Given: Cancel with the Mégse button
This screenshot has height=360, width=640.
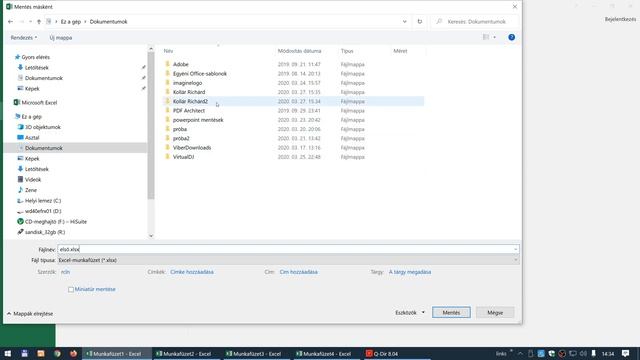Looking at the screenshot, I should click(x=495, y=313).
